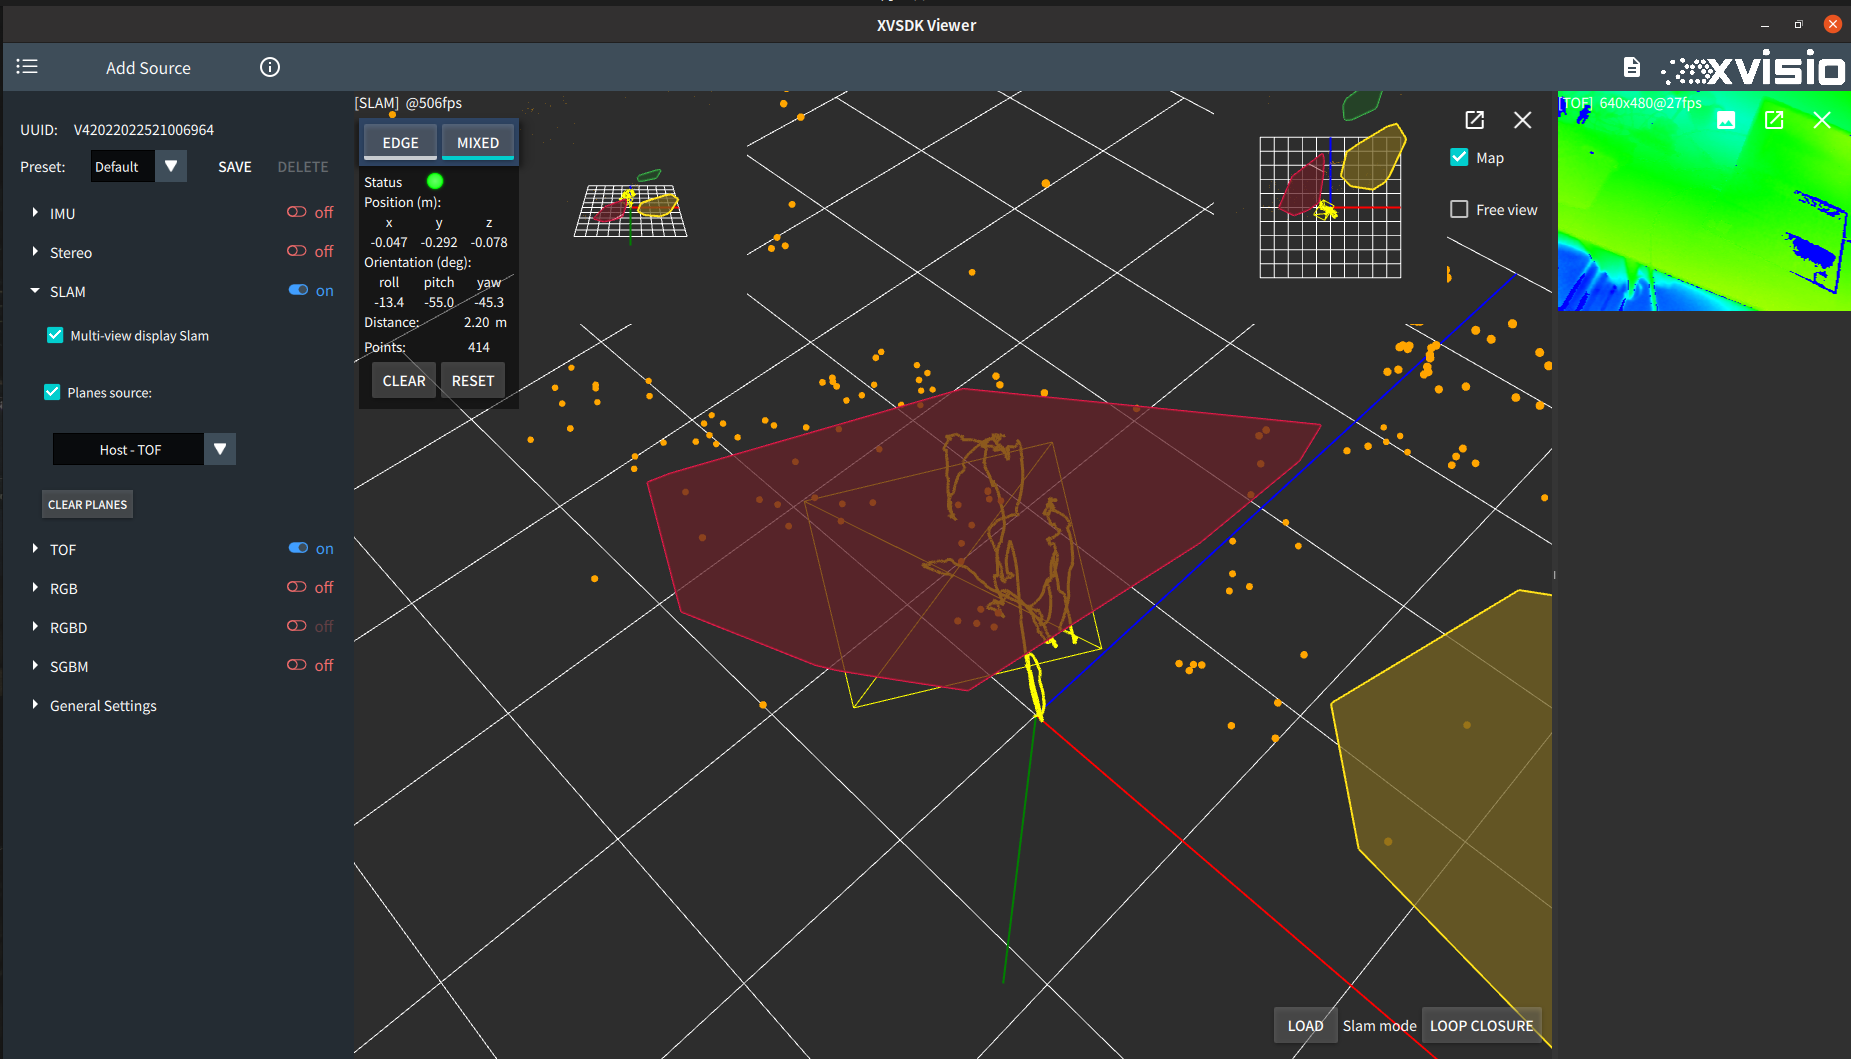Click the CLEAR button in SLAM panel
This screenshot has width=1851, height=1059.
point(404,380)
